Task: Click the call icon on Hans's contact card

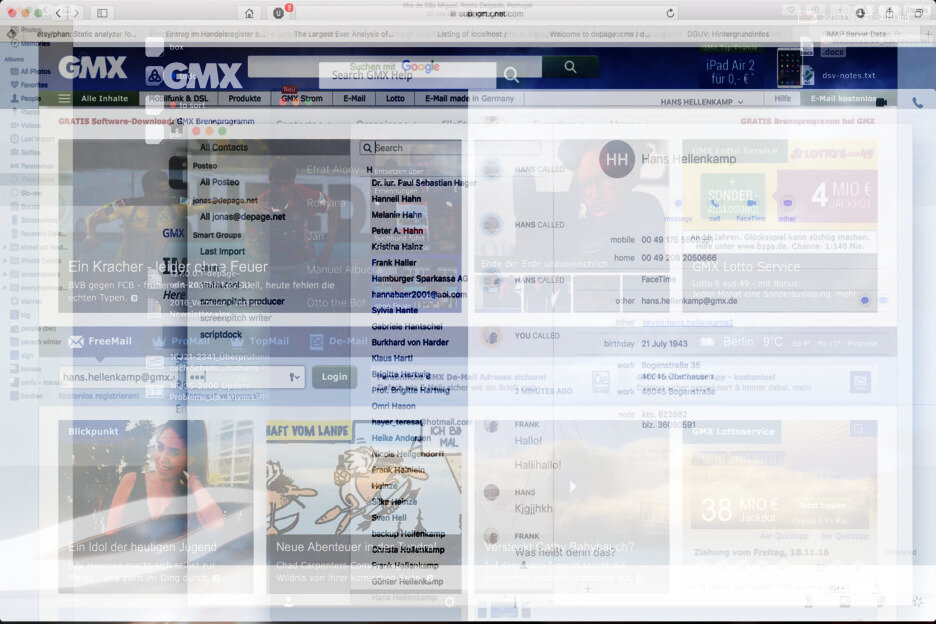Action: point(715,204)
